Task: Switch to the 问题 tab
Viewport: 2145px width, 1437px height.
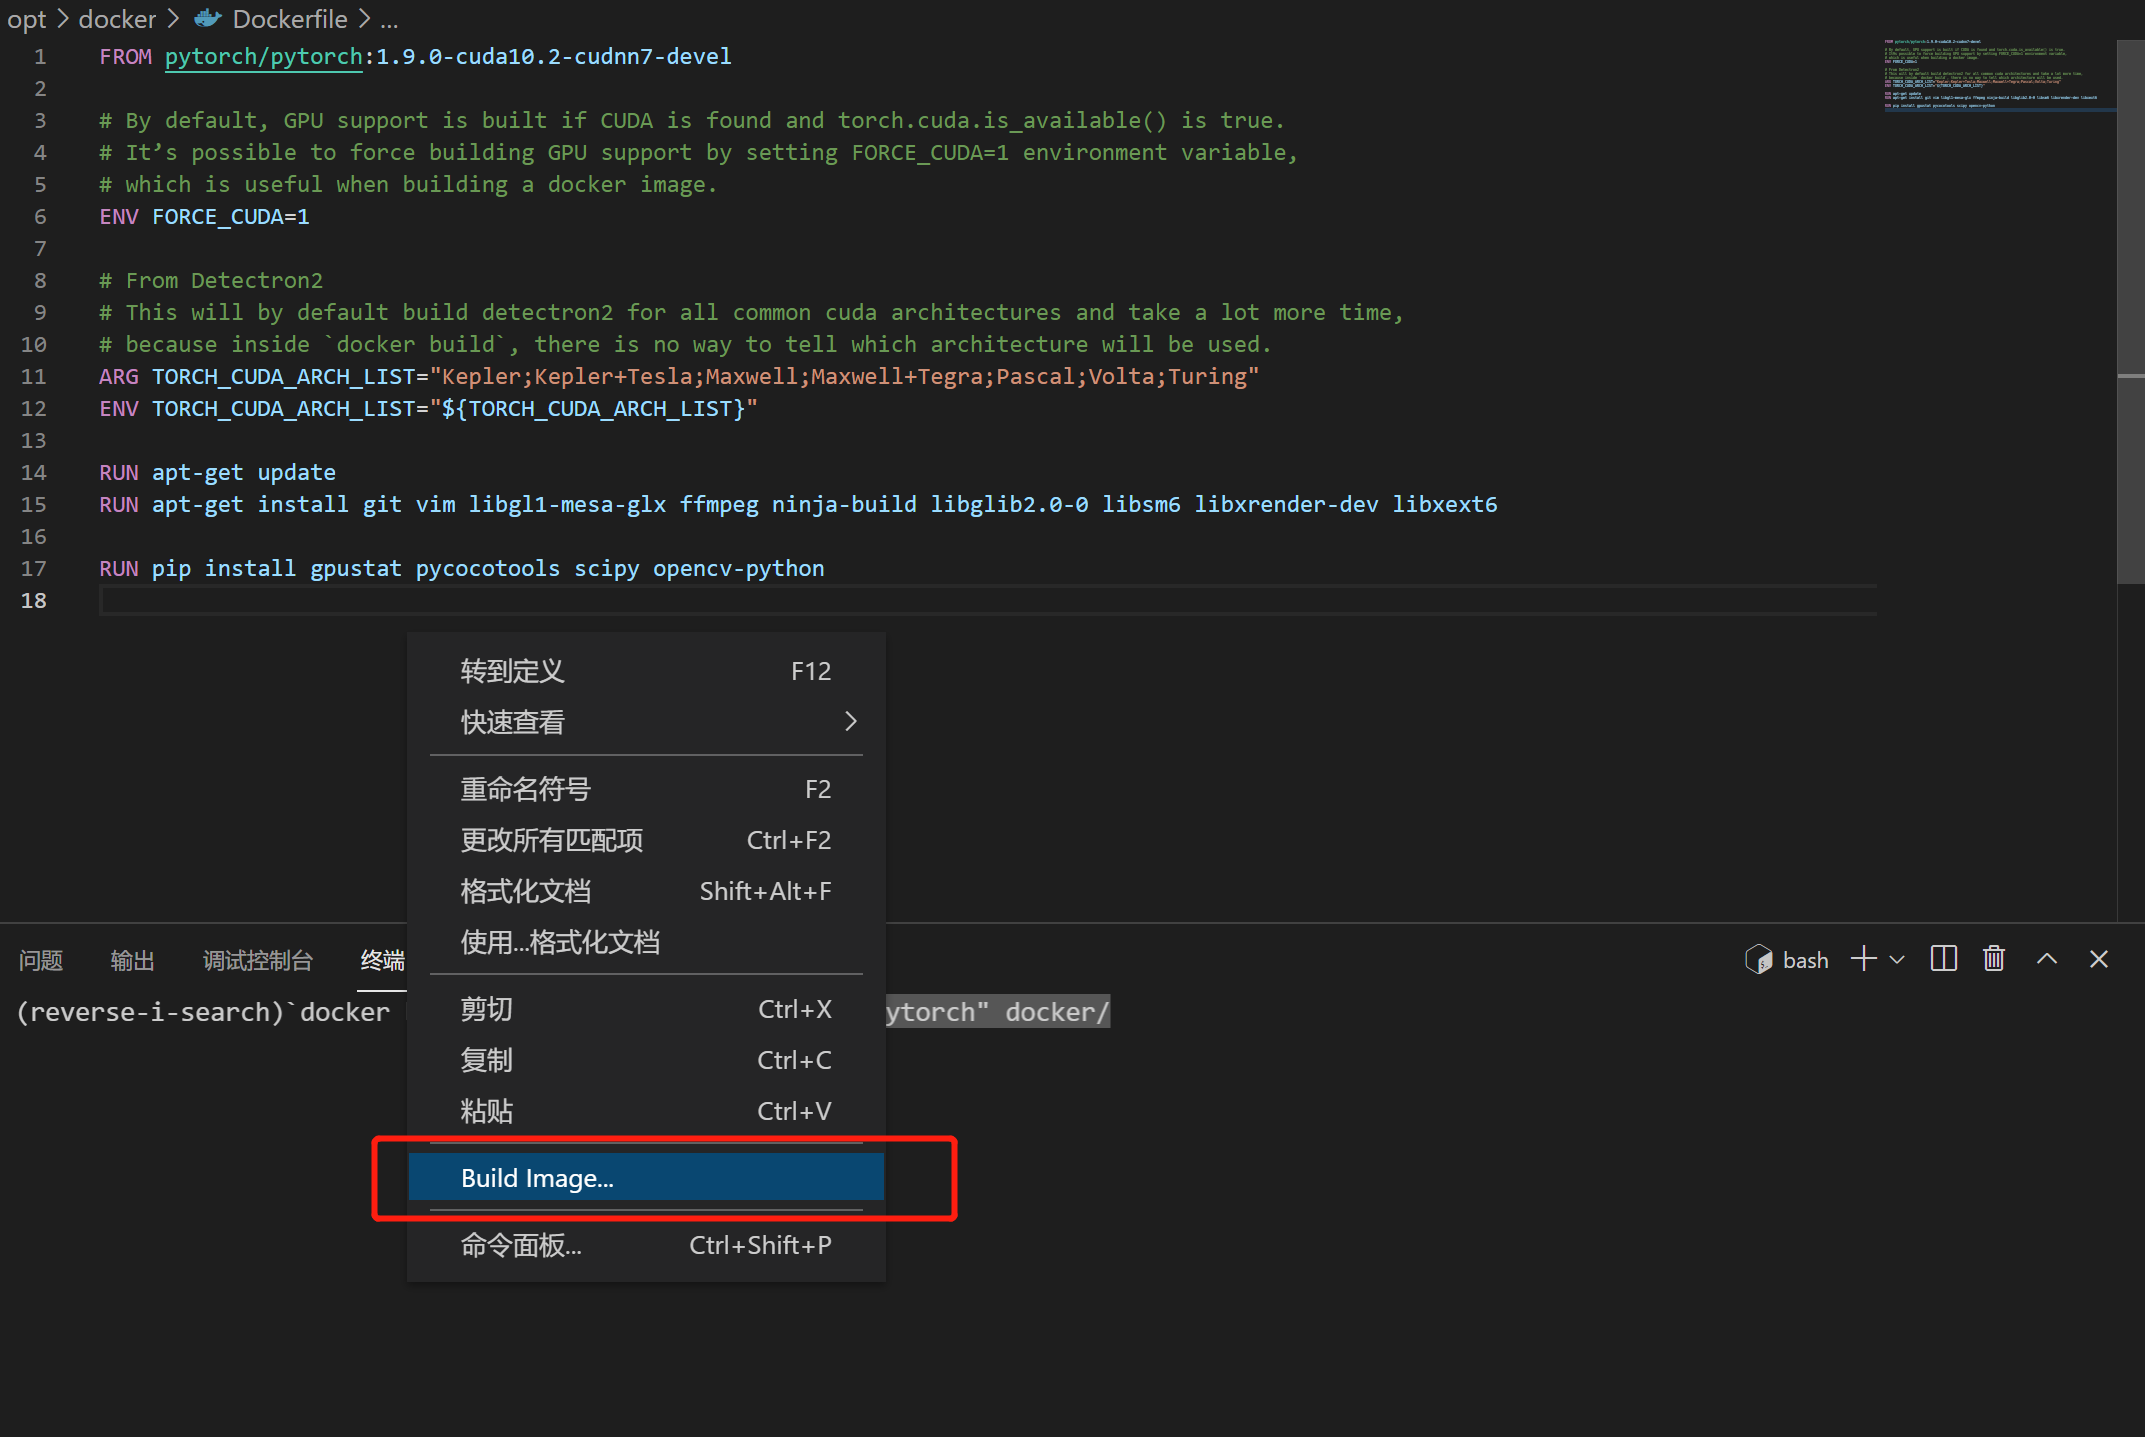Action: (x=40, y=960)
